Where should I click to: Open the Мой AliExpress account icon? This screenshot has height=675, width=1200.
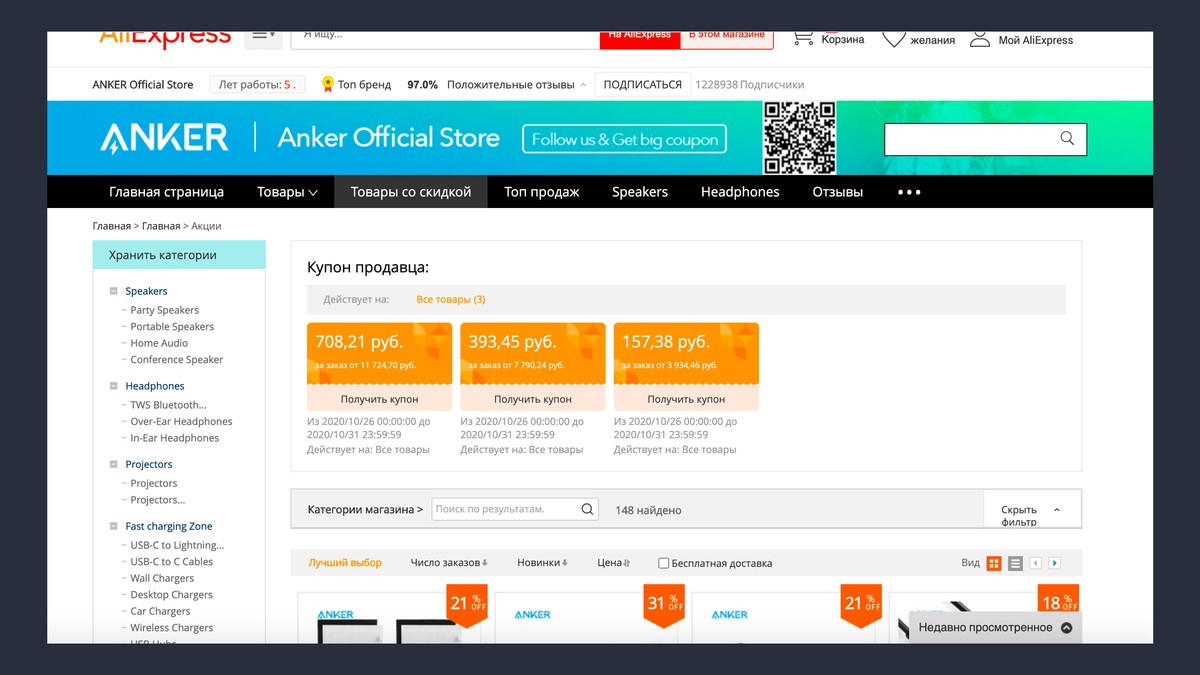[x=980, y=39]
